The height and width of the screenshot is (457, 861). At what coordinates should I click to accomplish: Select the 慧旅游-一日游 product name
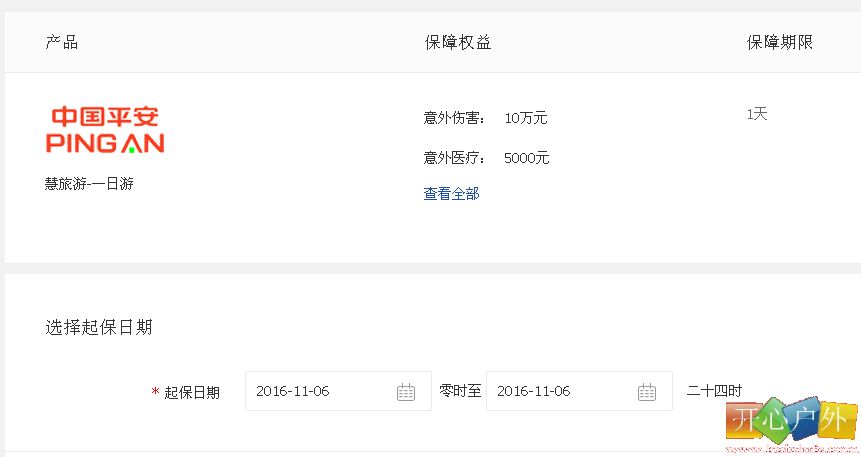89,183
